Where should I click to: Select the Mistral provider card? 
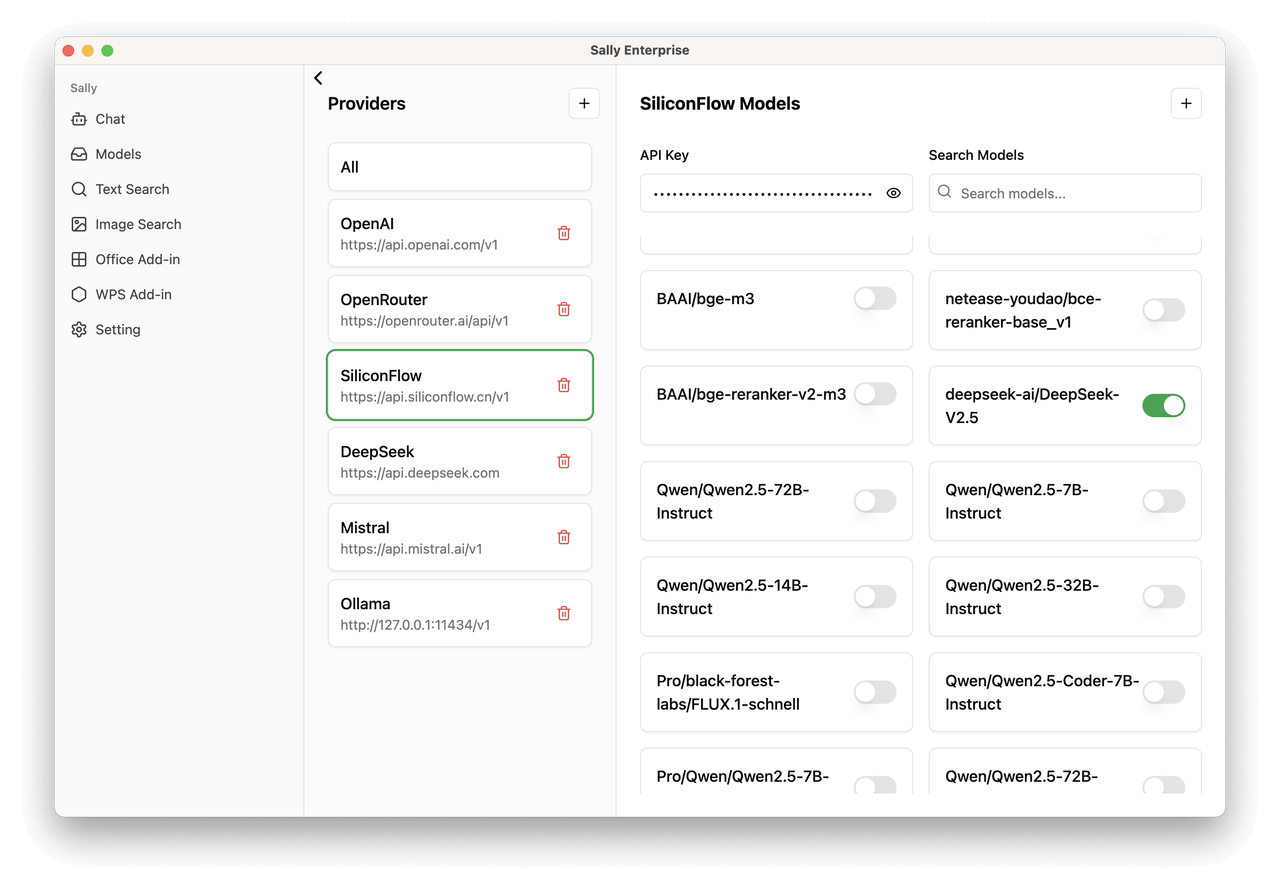coord(460,537)
